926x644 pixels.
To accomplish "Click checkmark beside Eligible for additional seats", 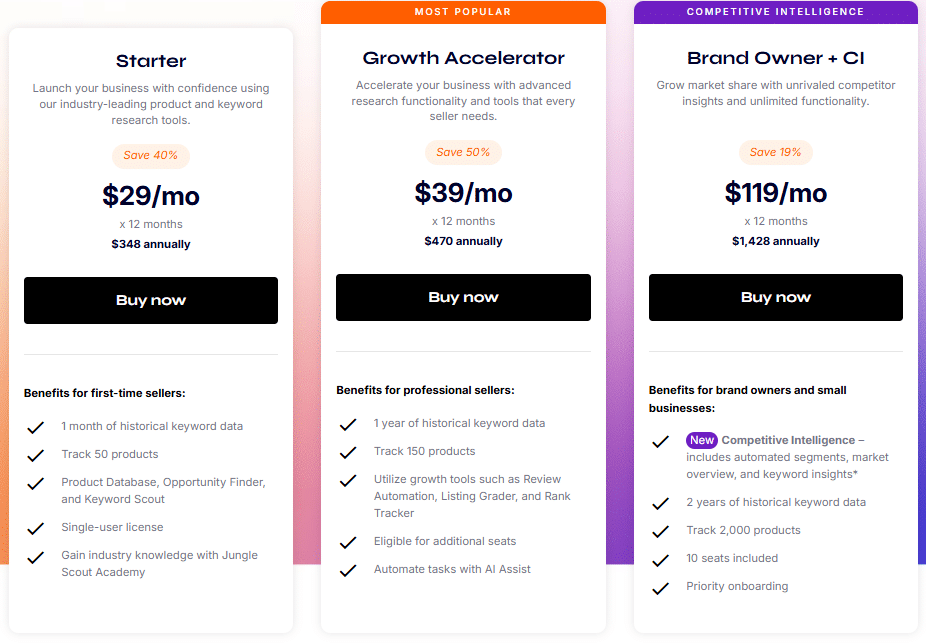I will pyautogui.click(x=348, y=542).
